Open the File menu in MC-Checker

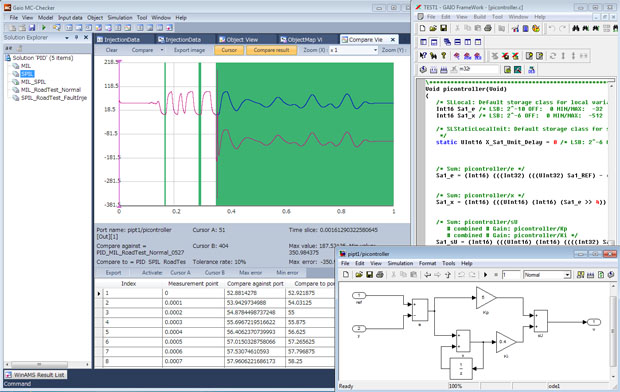pyautogui.click(x=14, y=18)
